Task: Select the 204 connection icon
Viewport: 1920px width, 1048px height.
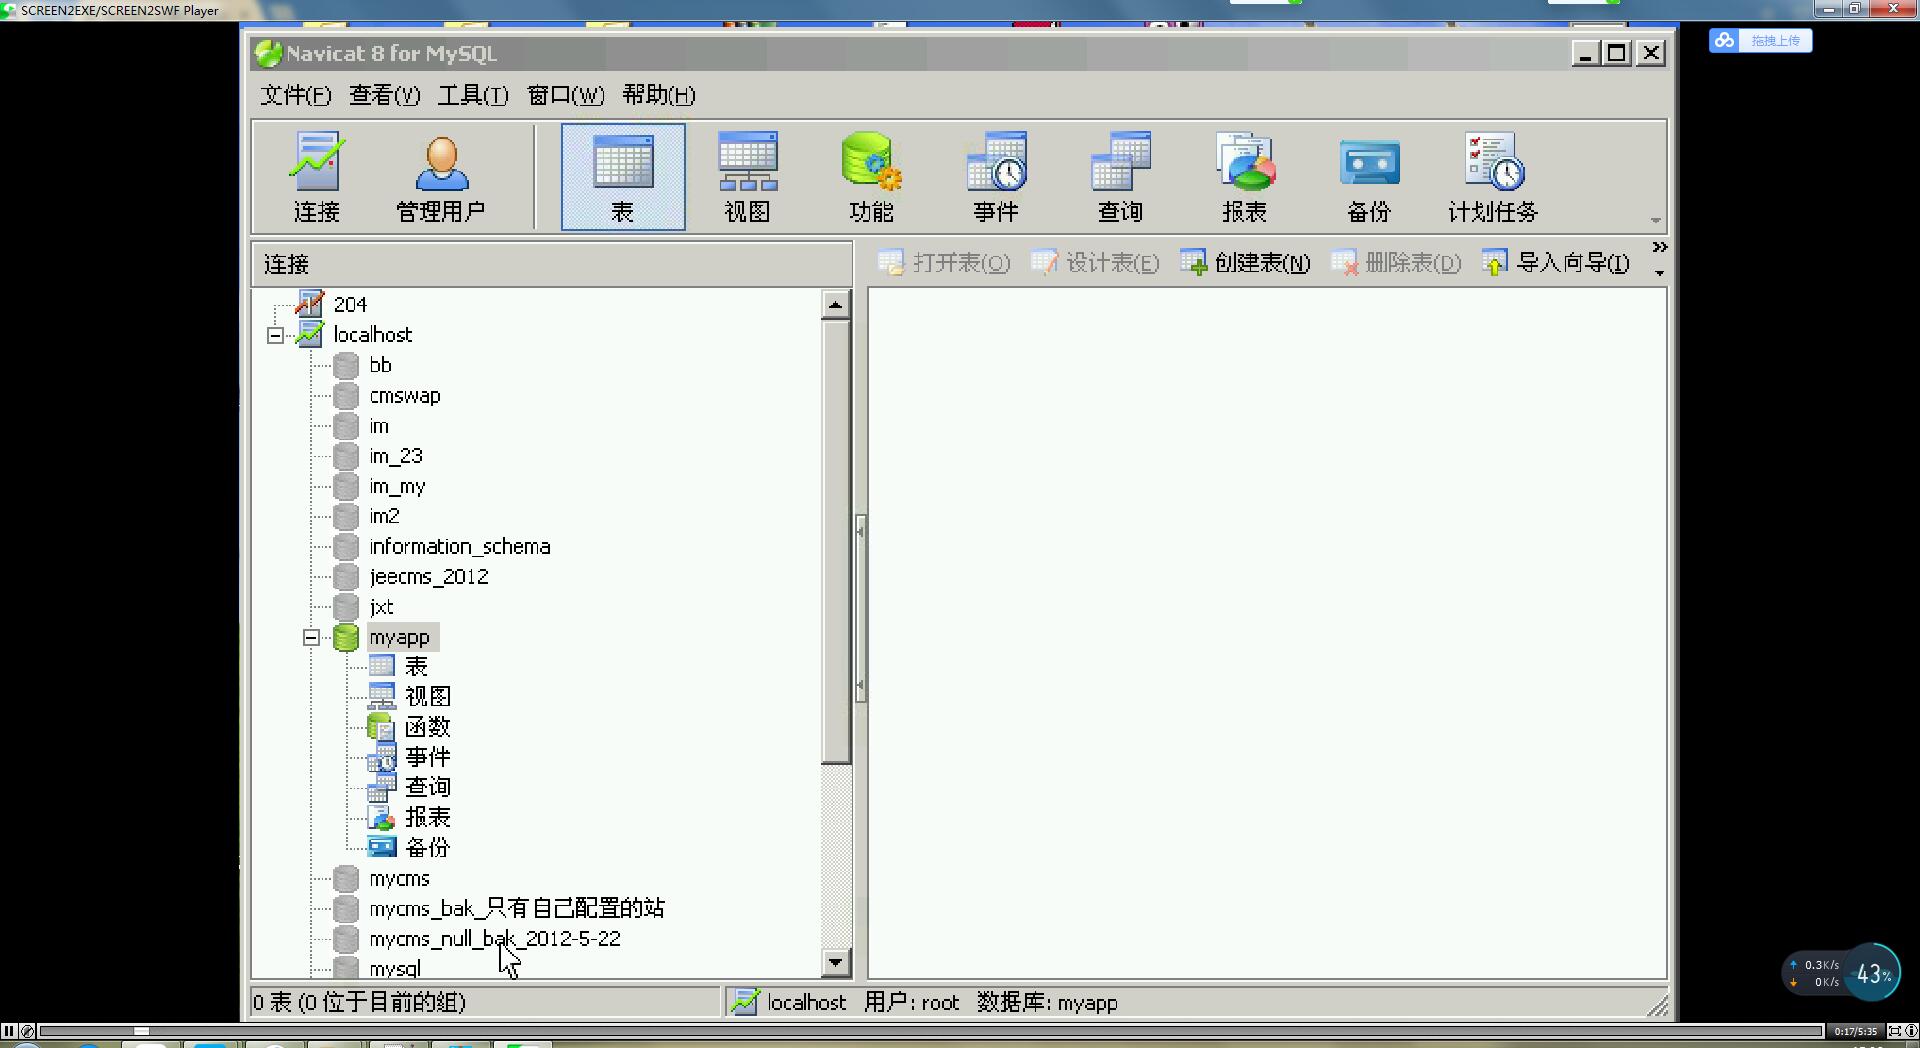Action: pos(310,303)
